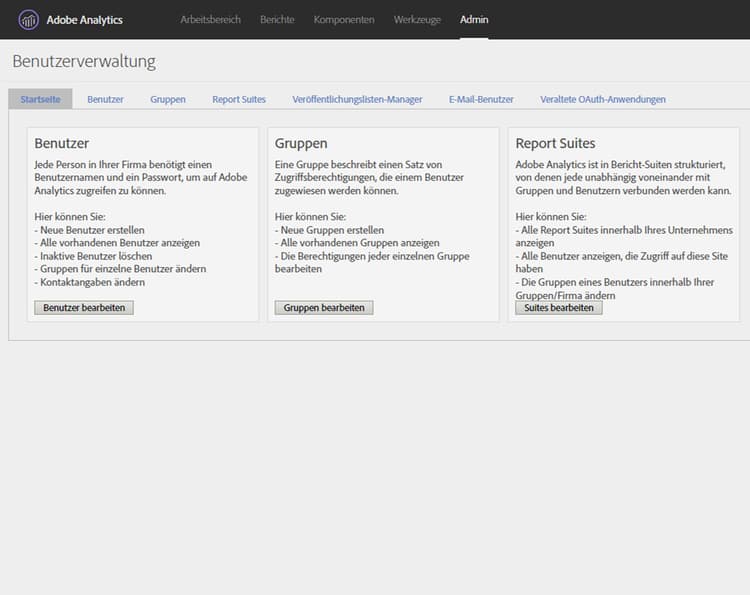750x595 pixels.
Task: Click the Gruppen panel heading
Action: (301, 143)
